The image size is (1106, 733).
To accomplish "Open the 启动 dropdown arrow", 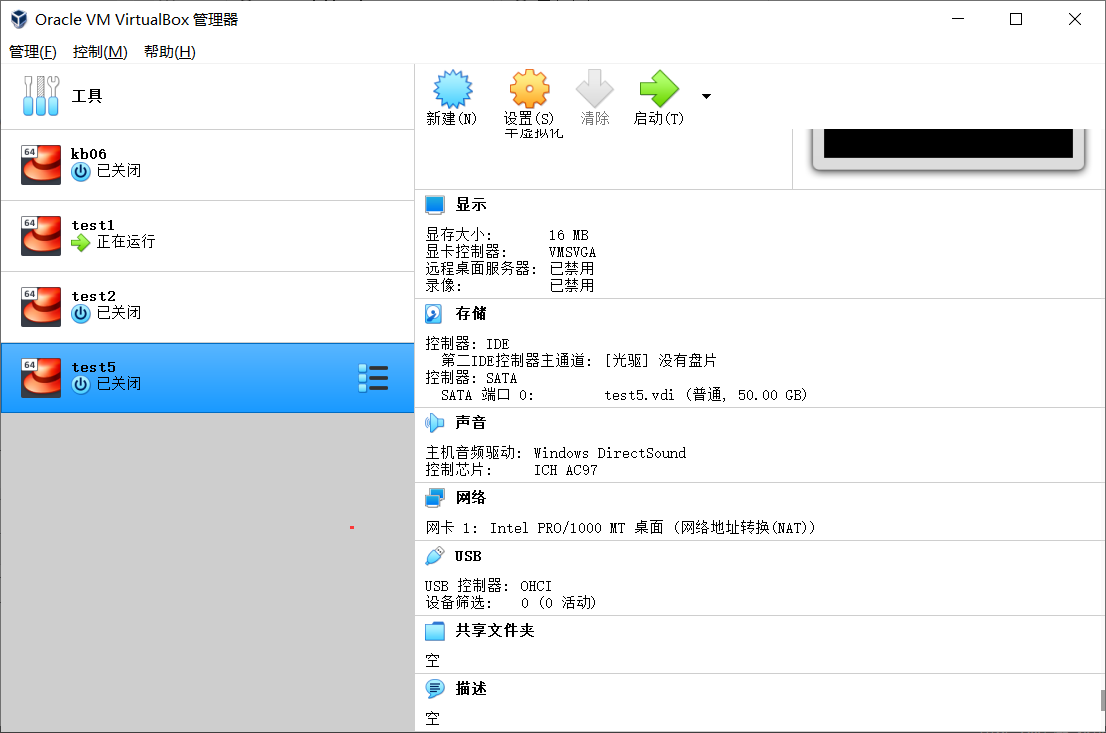I will pyautogui.click(x=705, y=95).
